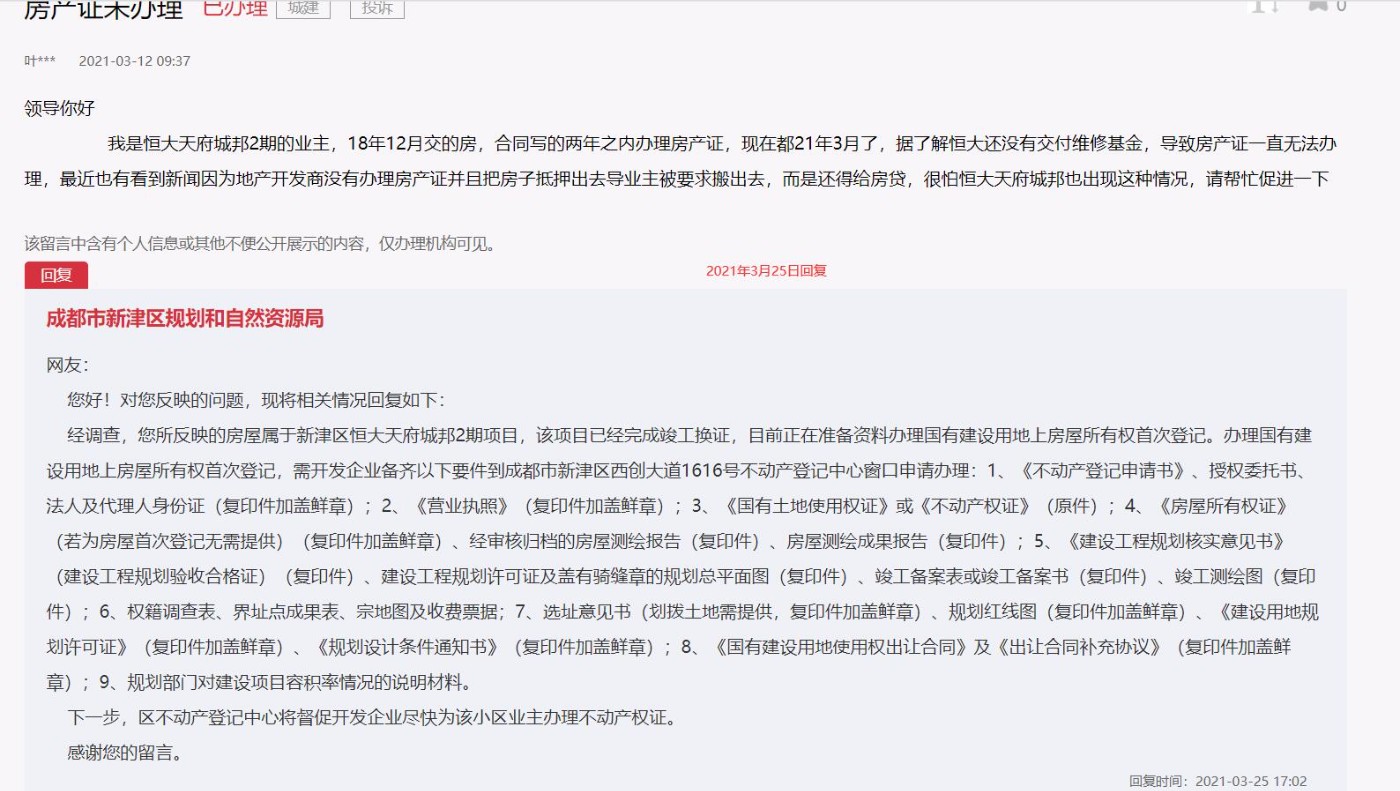Click the red 已办理 status label
This screenshot has width=1400, height=791.
tap(235, 8)
